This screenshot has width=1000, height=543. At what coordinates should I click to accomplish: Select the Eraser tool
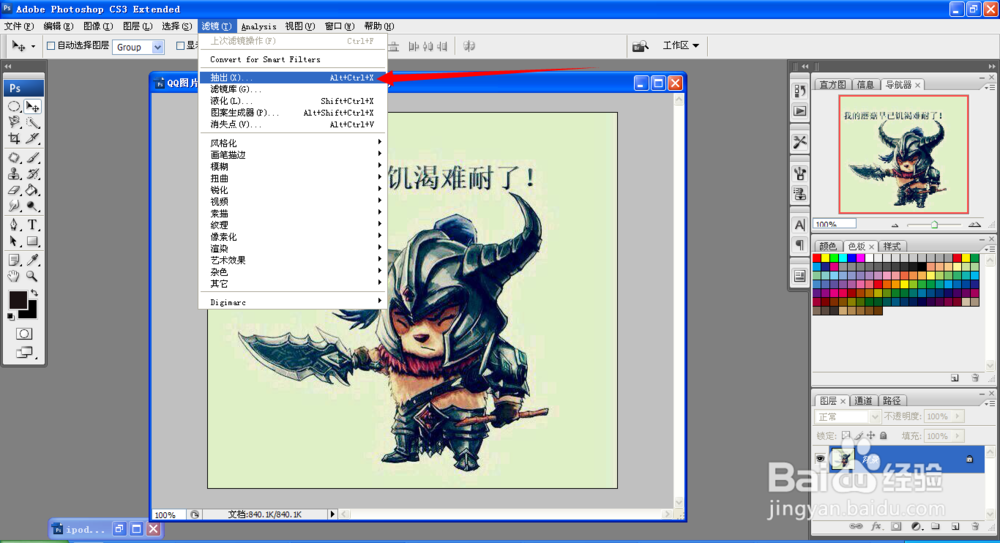[x=14, y=190]
